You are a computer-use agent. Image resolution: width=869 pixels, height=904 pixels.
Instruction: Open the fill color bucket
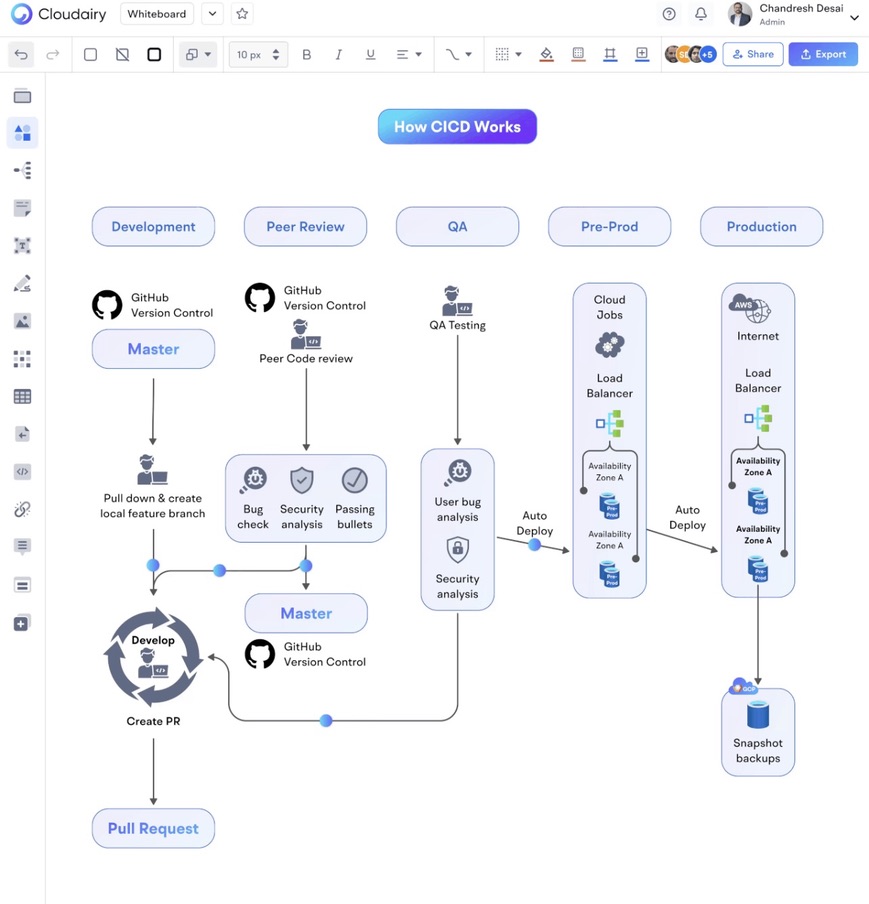tap(546, 55)
